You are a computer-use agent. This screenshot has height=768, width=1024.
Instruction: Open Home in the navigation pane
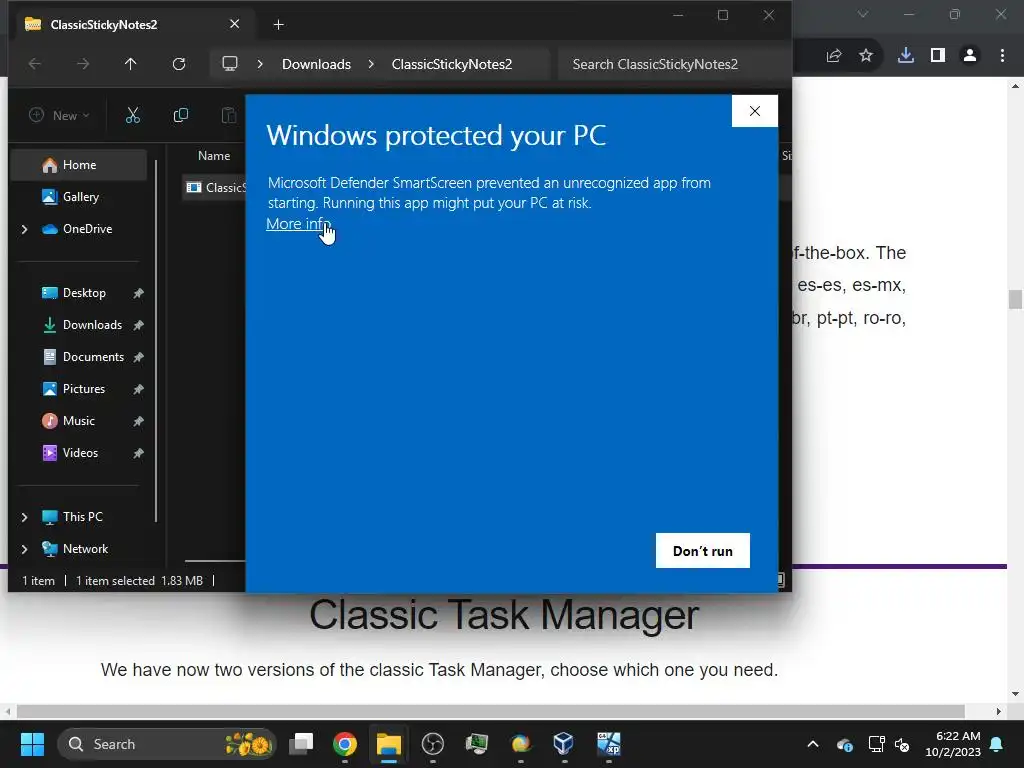click(x=78, y=165)
